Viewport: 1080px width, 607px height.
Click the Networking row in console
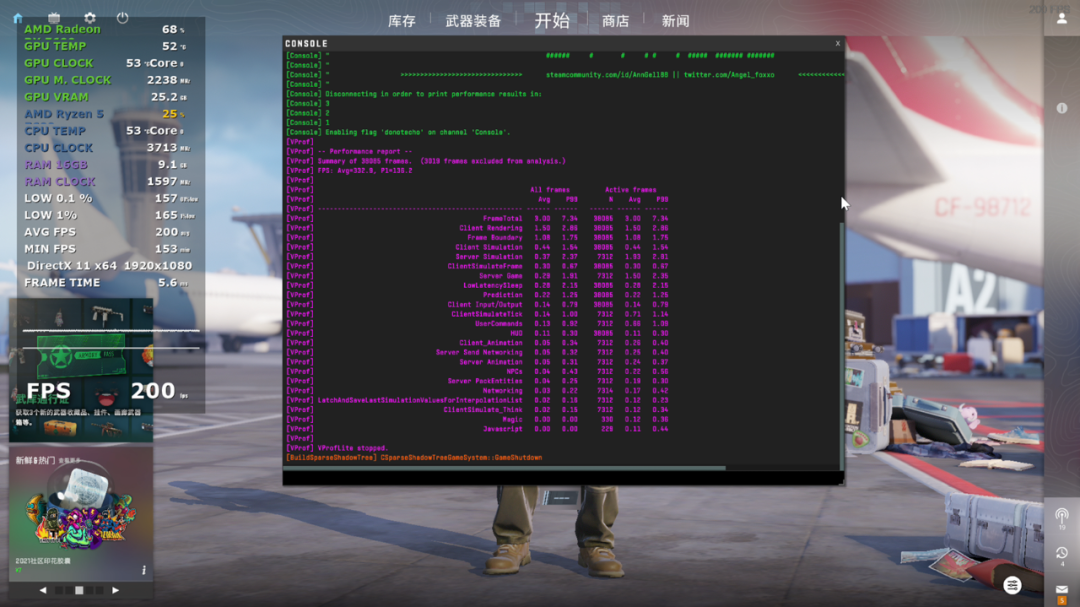477,391
